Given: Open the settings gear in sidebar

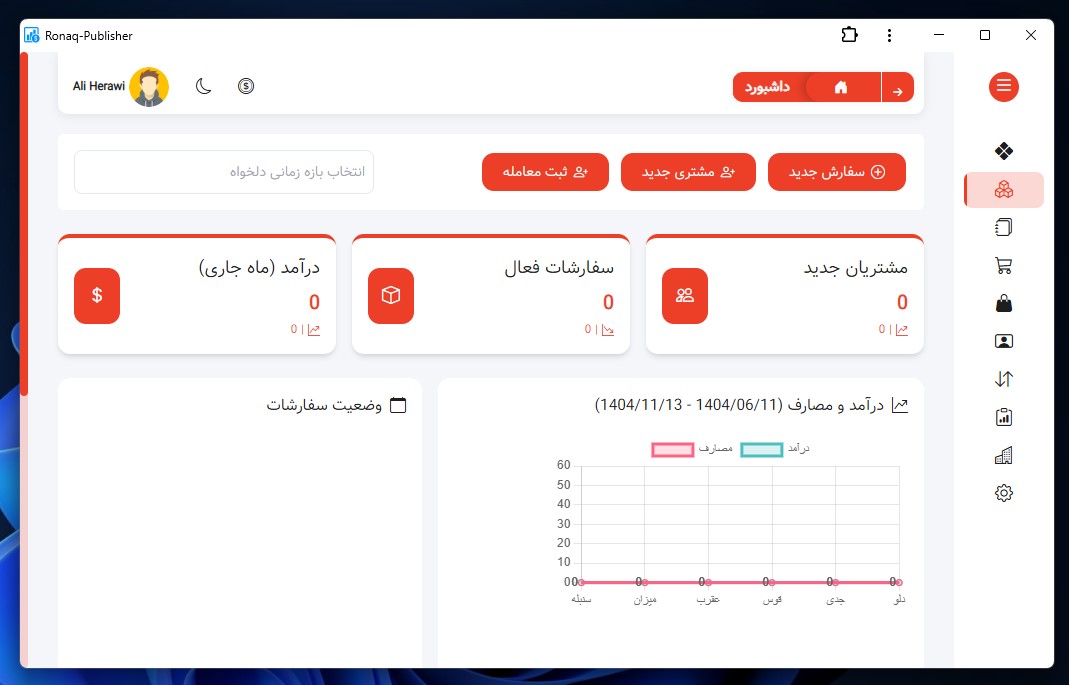Looking at the screenshot, I should coord(1004,493).
